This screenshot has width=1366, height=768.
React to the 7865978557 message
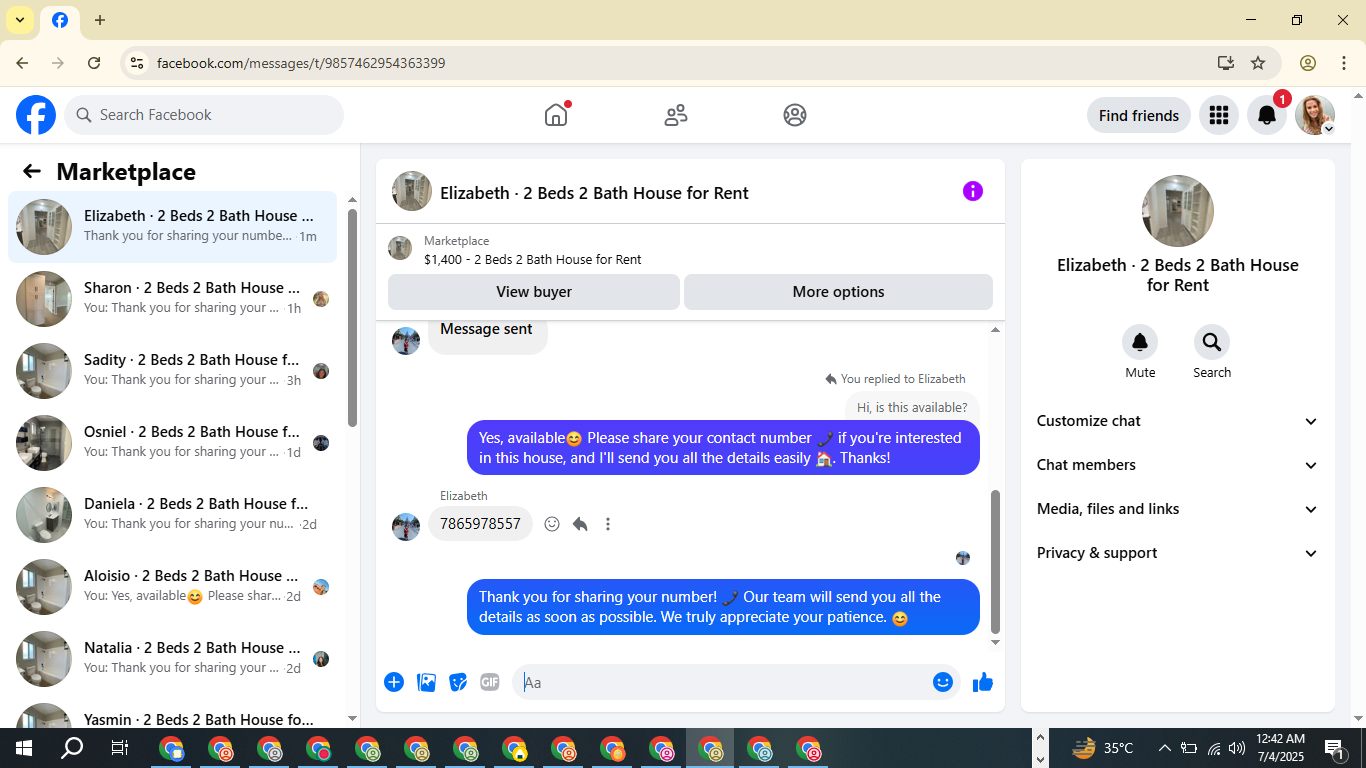552,524
